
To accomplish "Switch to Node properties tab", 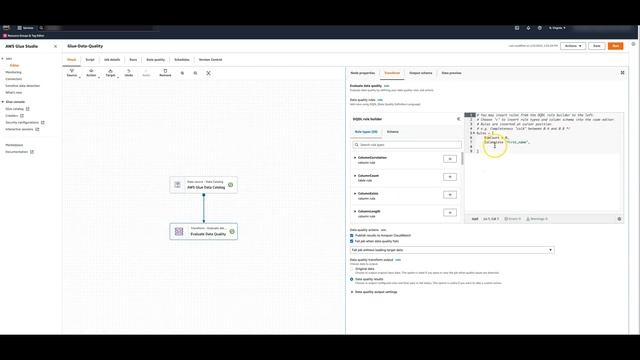I will 362,73.
